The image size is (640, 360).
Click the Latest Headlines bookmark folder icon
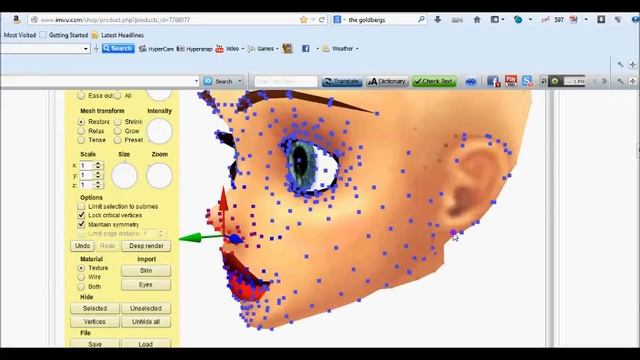[95, 35]
